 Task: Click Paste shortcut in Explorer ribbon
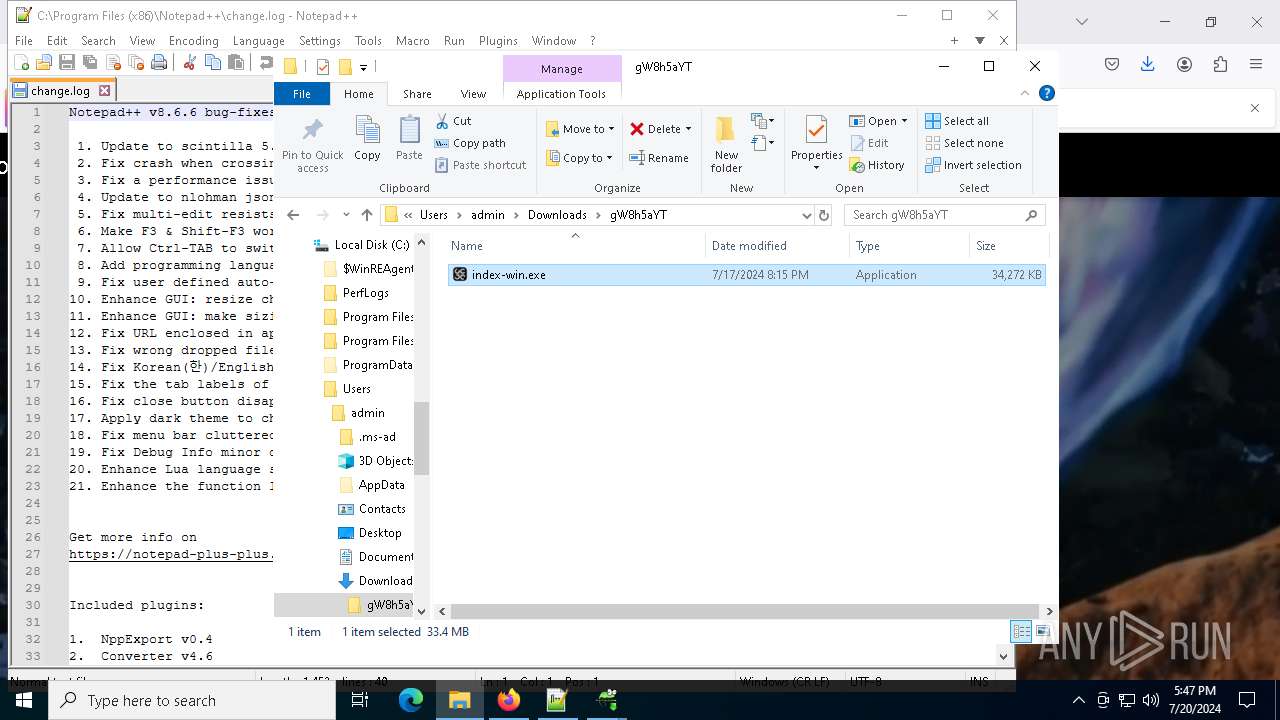[480, 165]
